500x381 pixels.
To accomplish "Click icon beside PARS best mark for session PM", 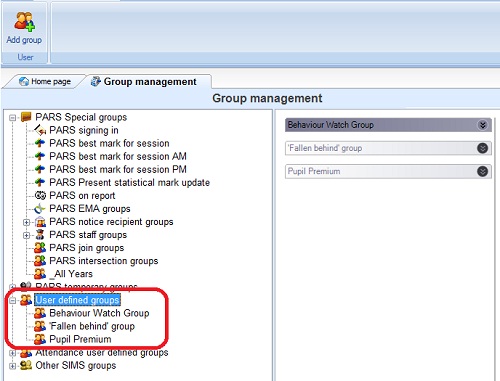I will click(x=40, y=169).
